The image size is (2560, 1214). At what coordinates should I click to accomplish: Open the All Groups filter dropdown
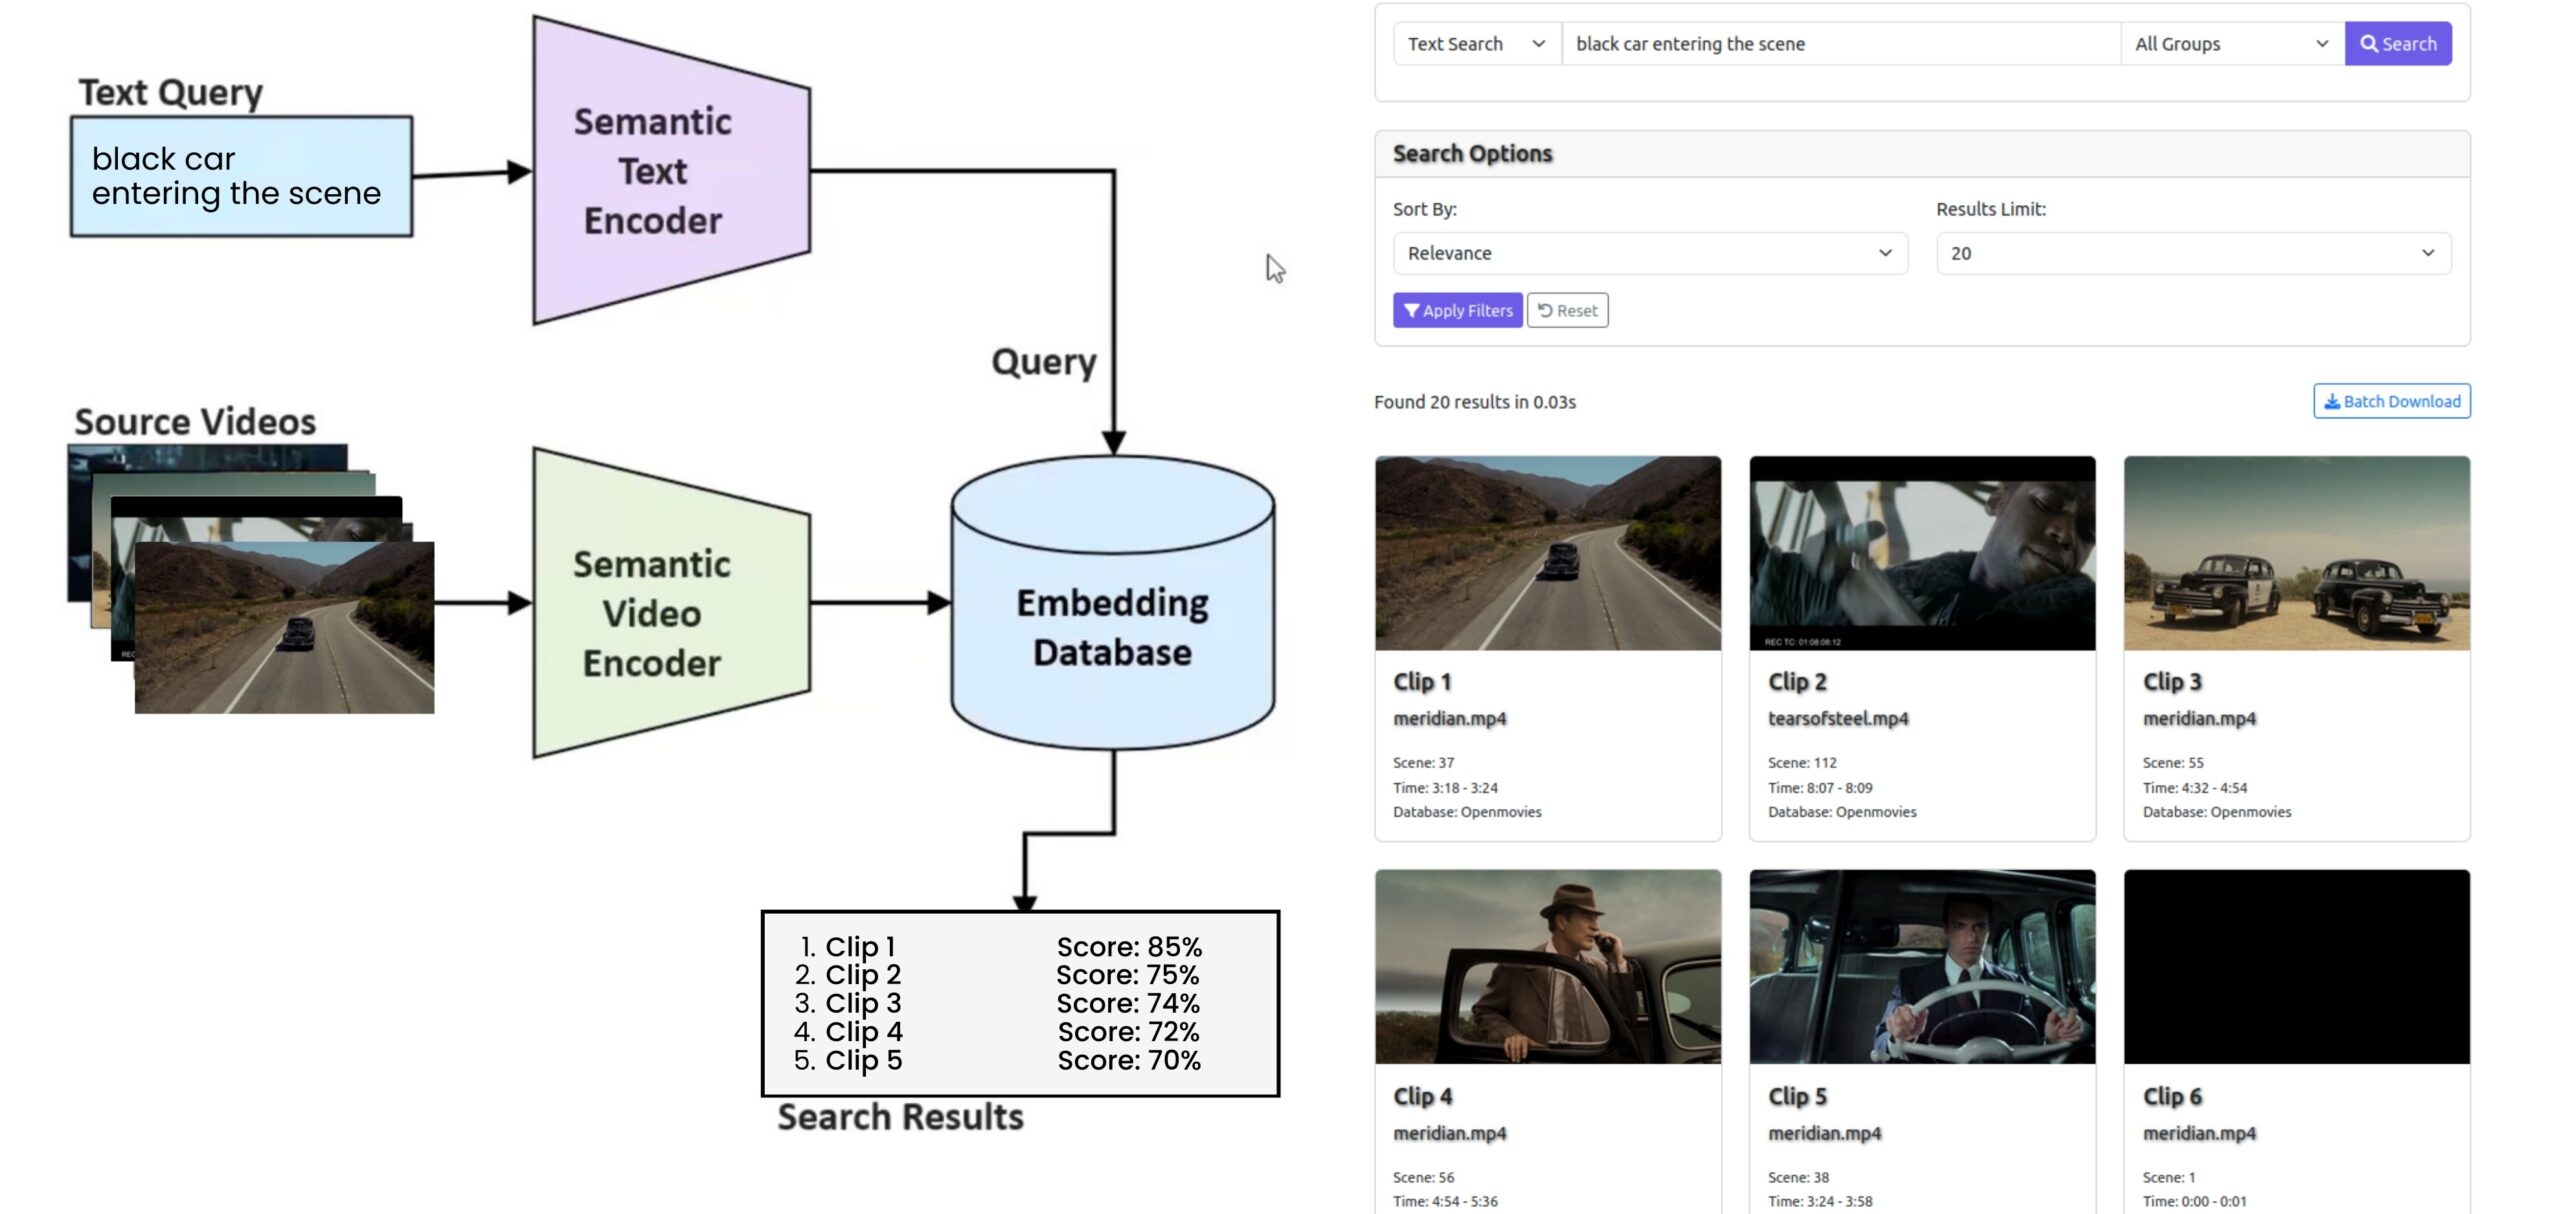pos(2230,43)
